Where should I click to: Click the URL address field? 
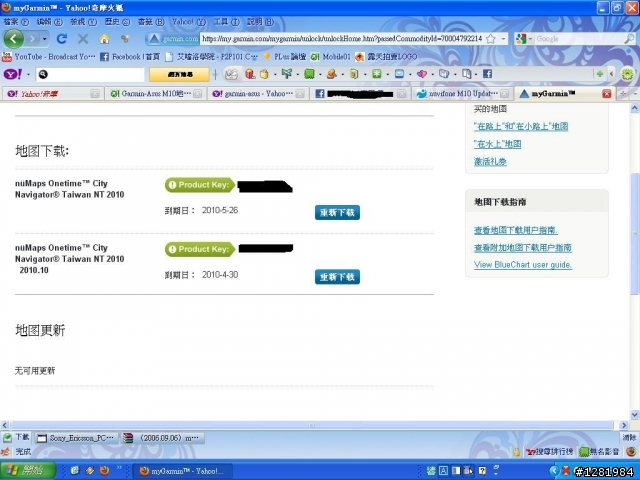(342, 39)
